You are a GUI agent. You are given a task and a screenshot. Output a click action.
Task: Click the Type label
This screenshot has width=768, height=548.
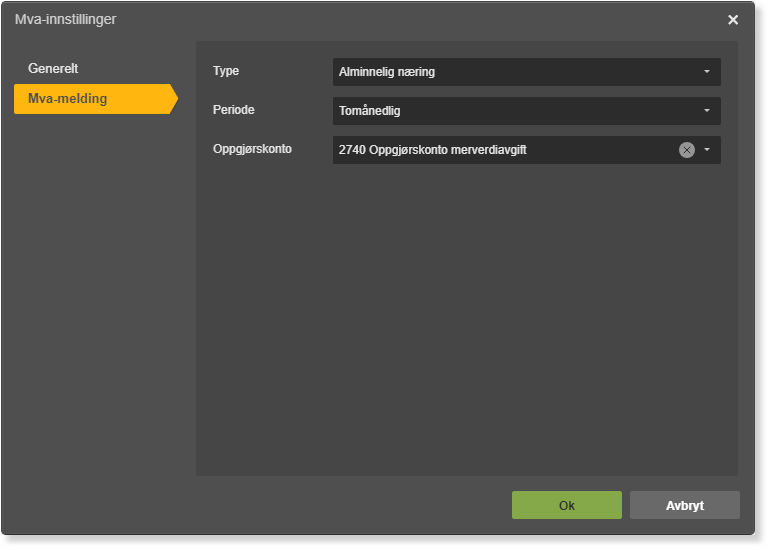pos(226,71)
